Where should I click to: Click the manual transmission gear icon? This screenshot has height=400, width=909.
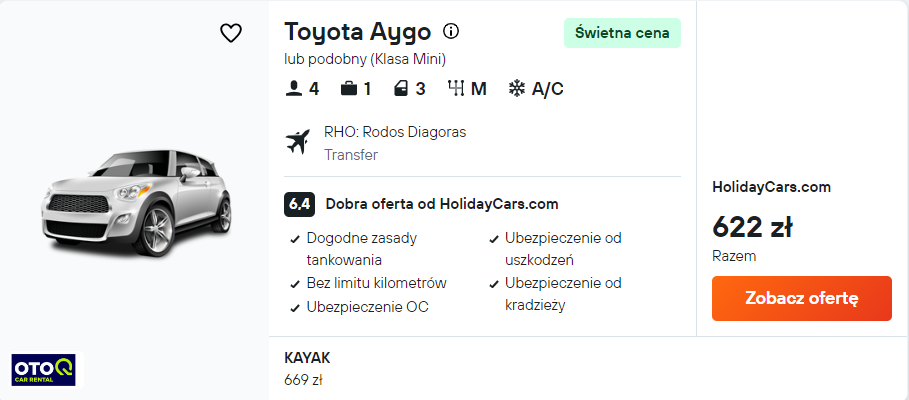456,89
